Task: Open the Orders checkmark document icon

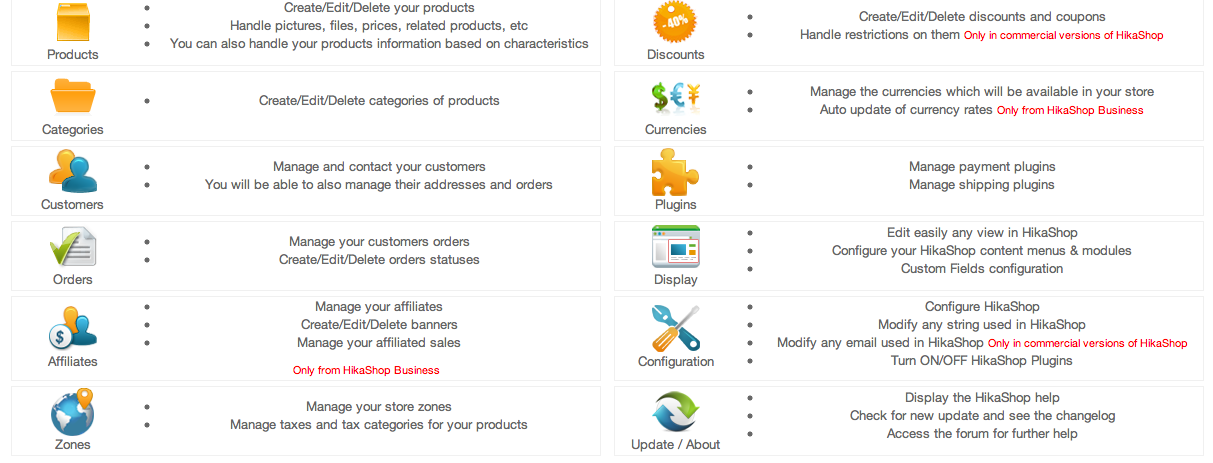Action: click(73, 247)
